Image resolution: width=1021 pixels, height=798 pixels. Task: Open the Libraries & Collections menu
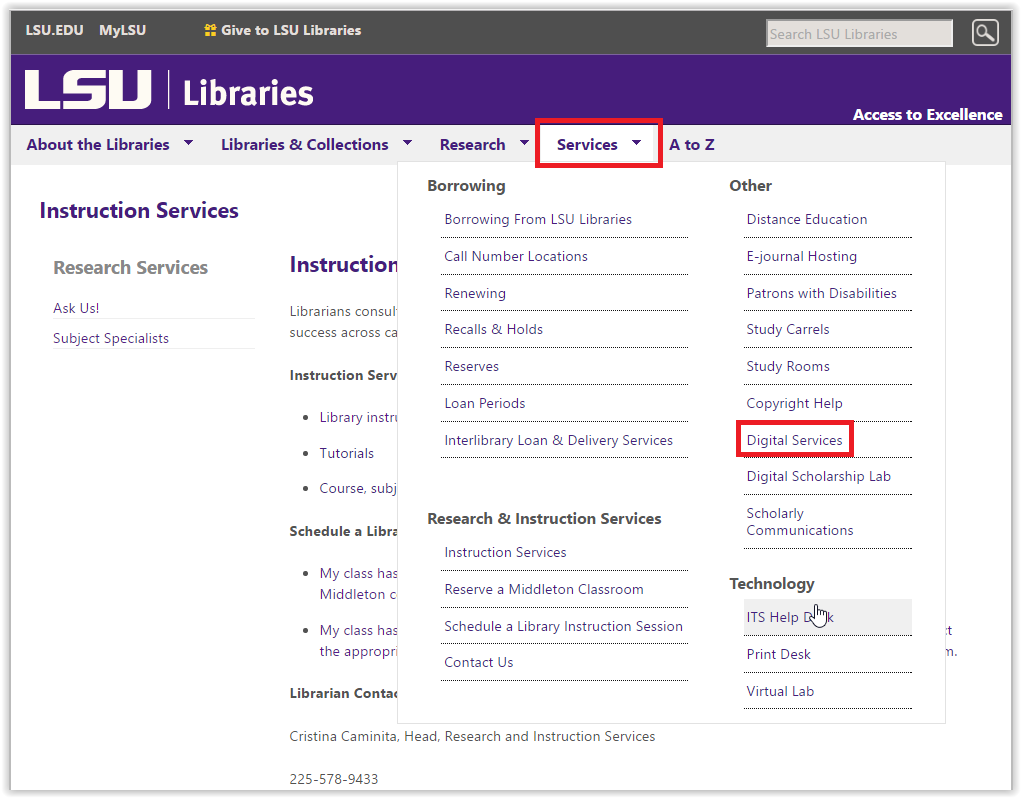(x=305, y=144)
